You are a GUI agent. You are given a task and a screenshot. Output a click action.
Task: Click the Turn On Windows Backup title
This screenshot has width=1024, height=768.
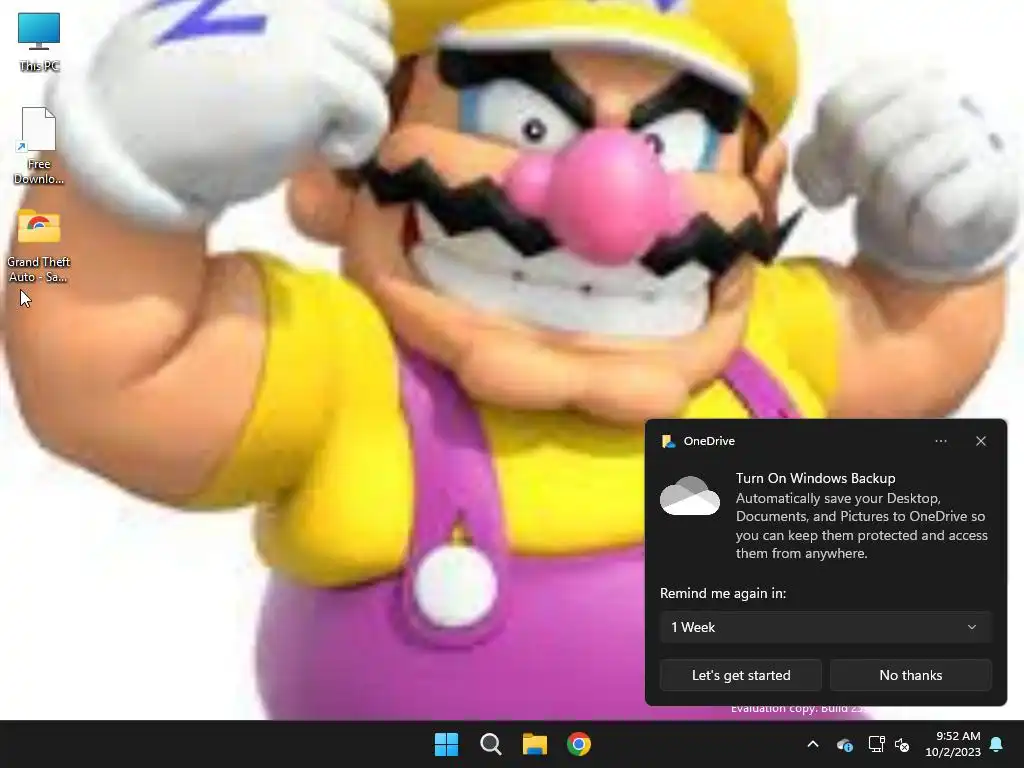coord(816,478)
